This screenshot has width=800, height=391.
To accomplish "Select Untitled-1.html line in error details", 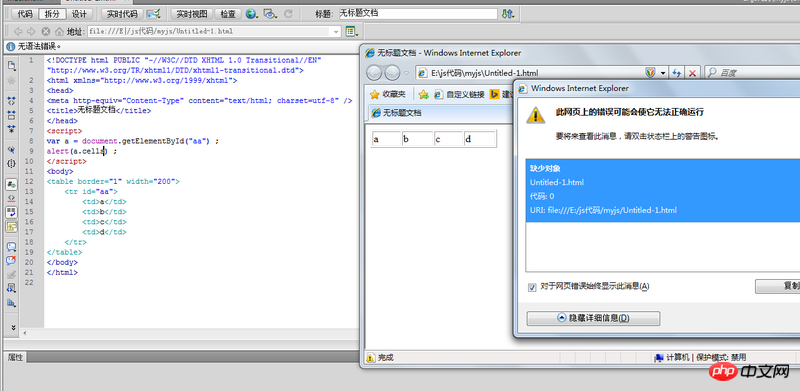I will pyautogui.click(x=557, y=183).
